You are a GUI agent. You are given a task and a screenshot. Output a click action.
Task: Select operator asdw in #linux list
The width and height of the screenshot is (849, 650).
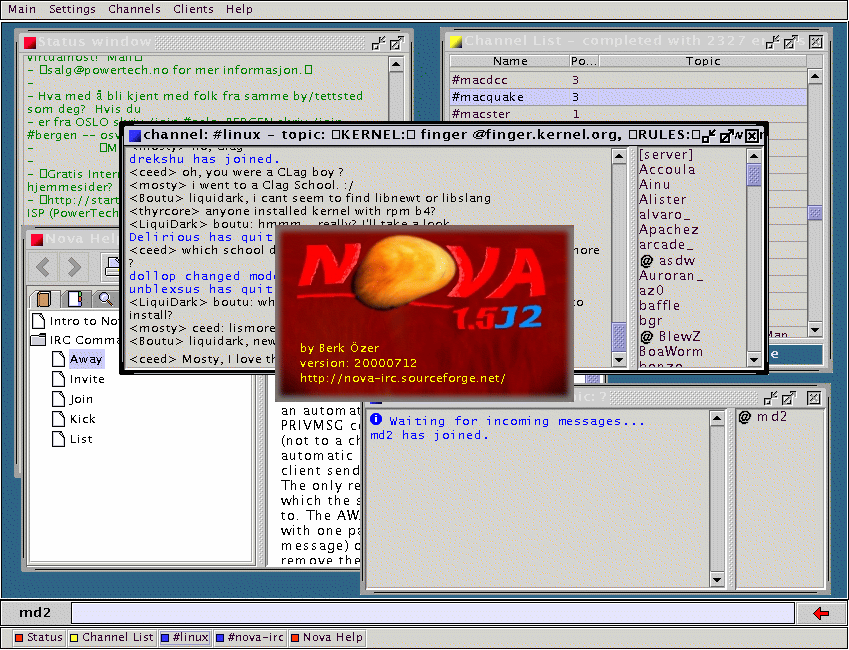point(668,261)
